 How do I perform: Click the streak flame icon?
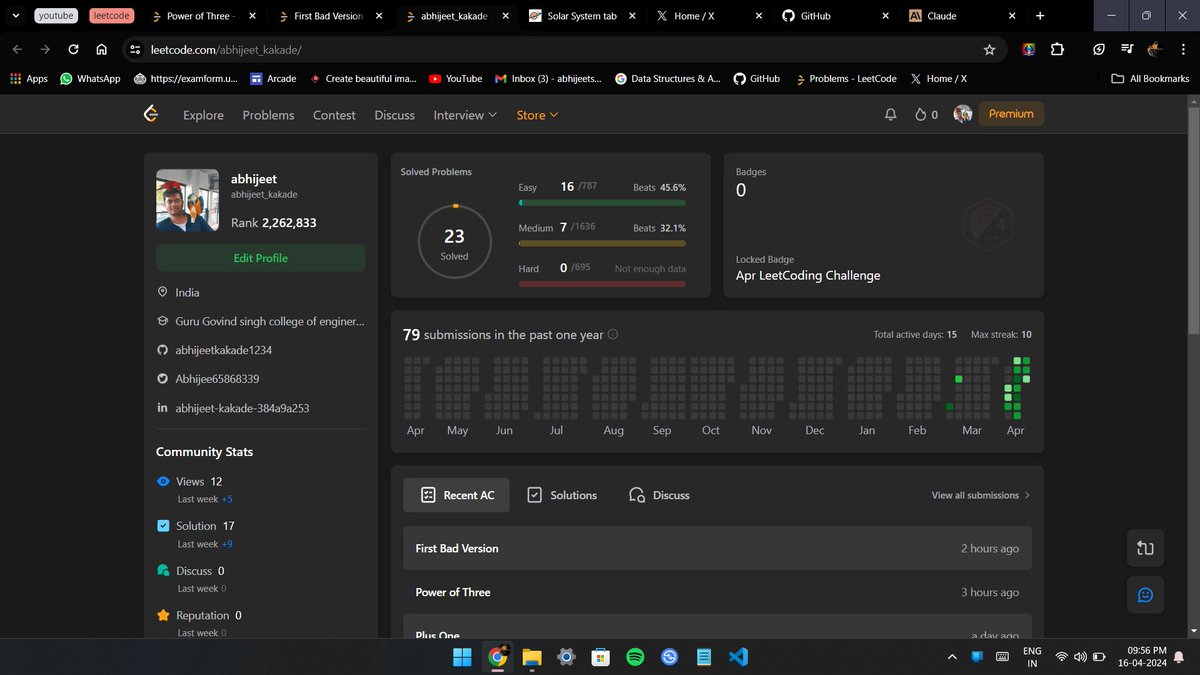(921, 115)
